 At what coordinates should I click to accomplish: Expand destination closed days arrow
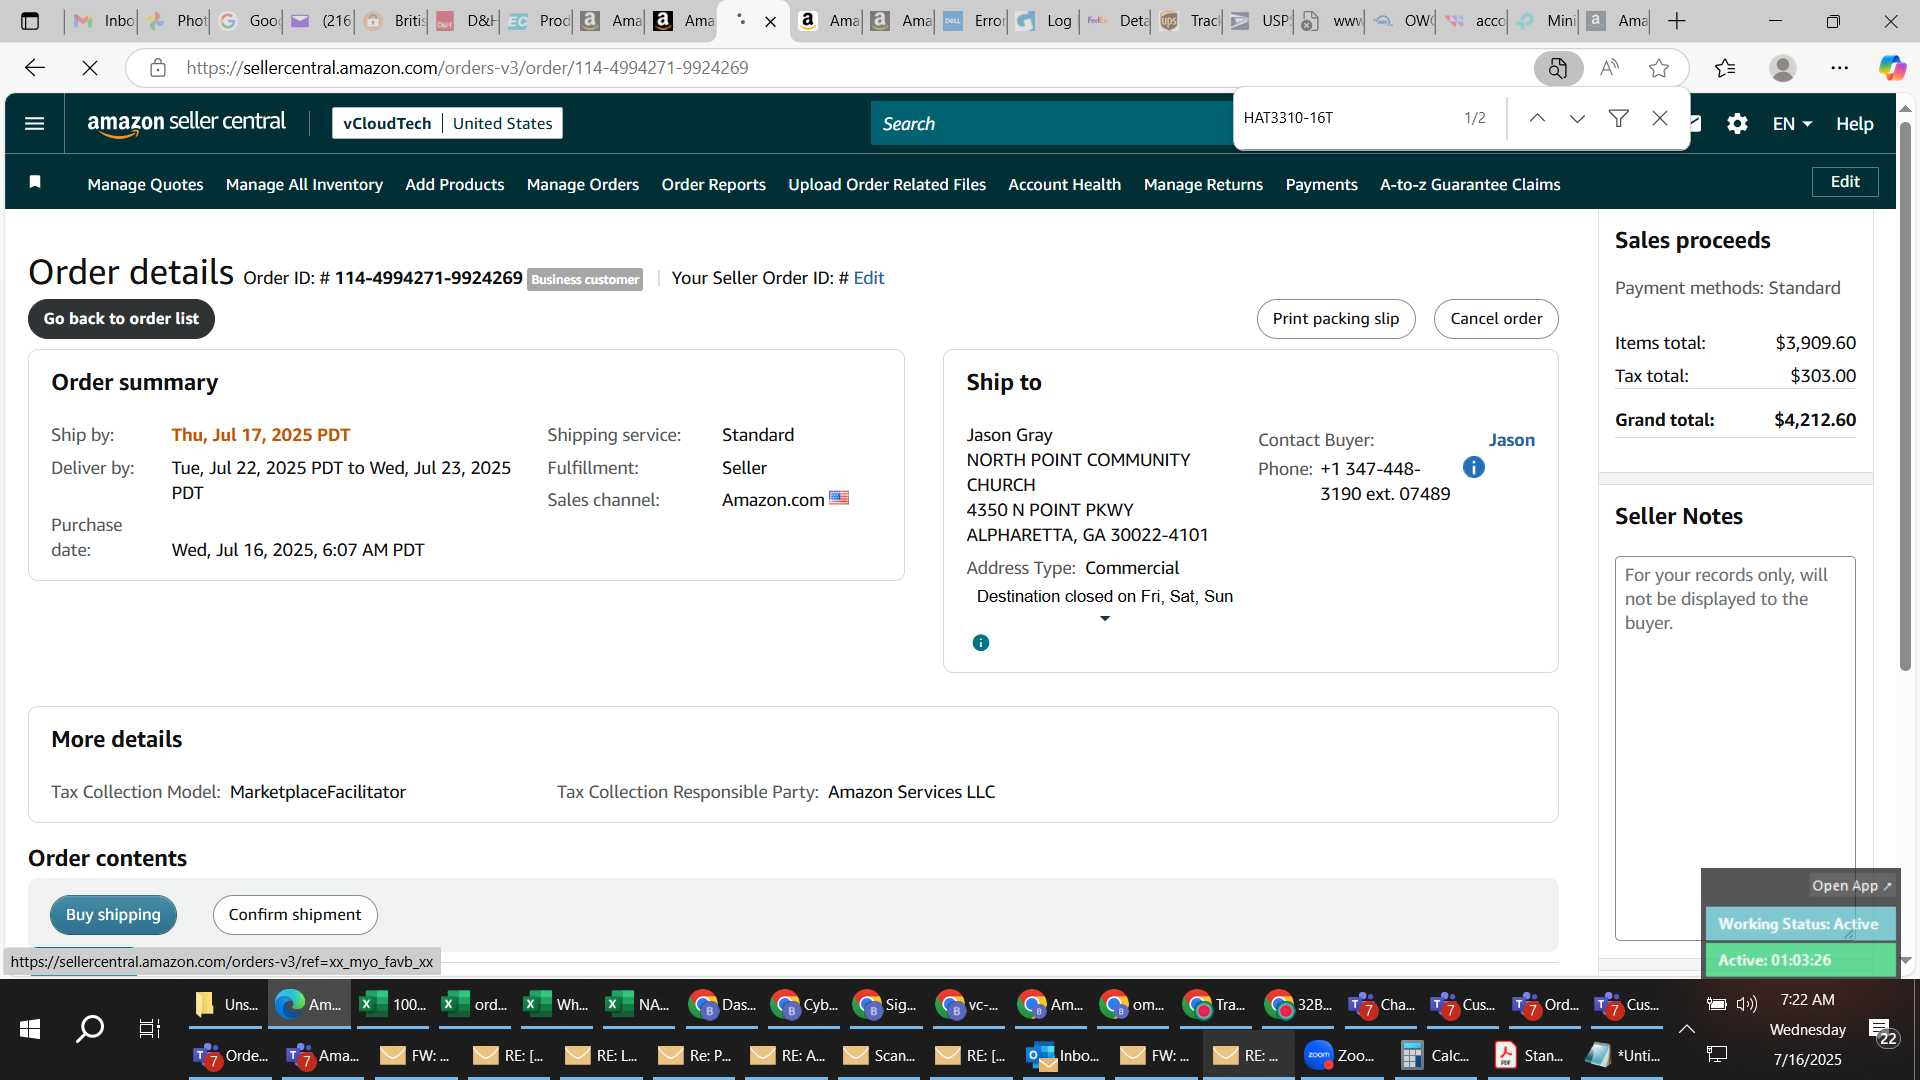point(1105,619)
